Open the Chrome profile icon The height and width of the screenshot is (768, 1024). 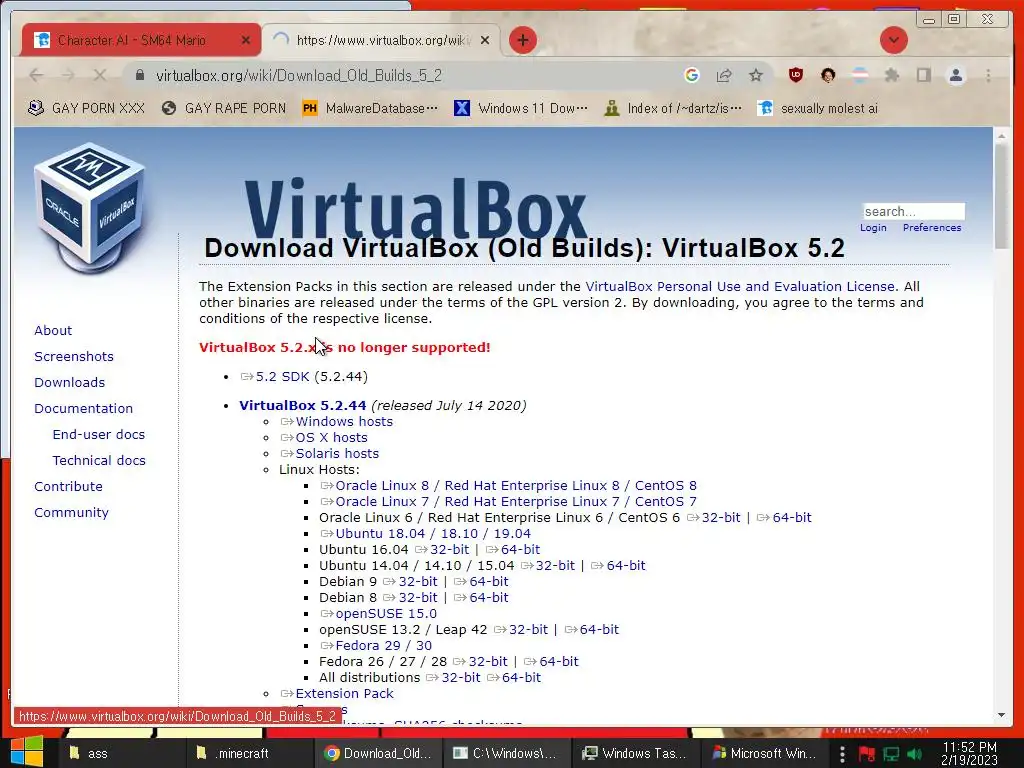(x=955, y=75)
